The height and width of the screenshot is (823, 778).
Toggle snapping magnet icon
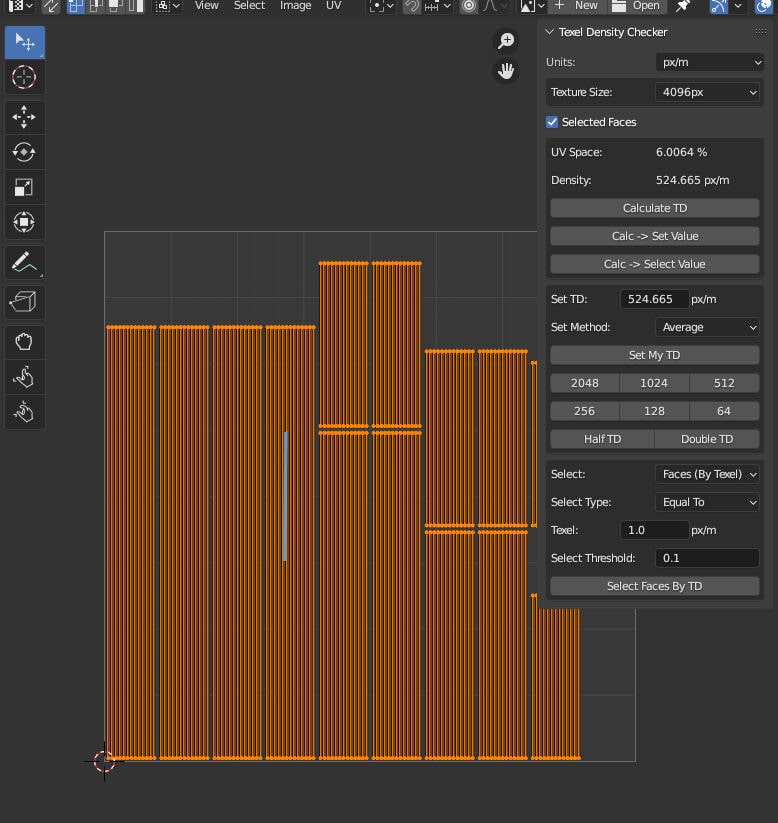click(413, 6)
